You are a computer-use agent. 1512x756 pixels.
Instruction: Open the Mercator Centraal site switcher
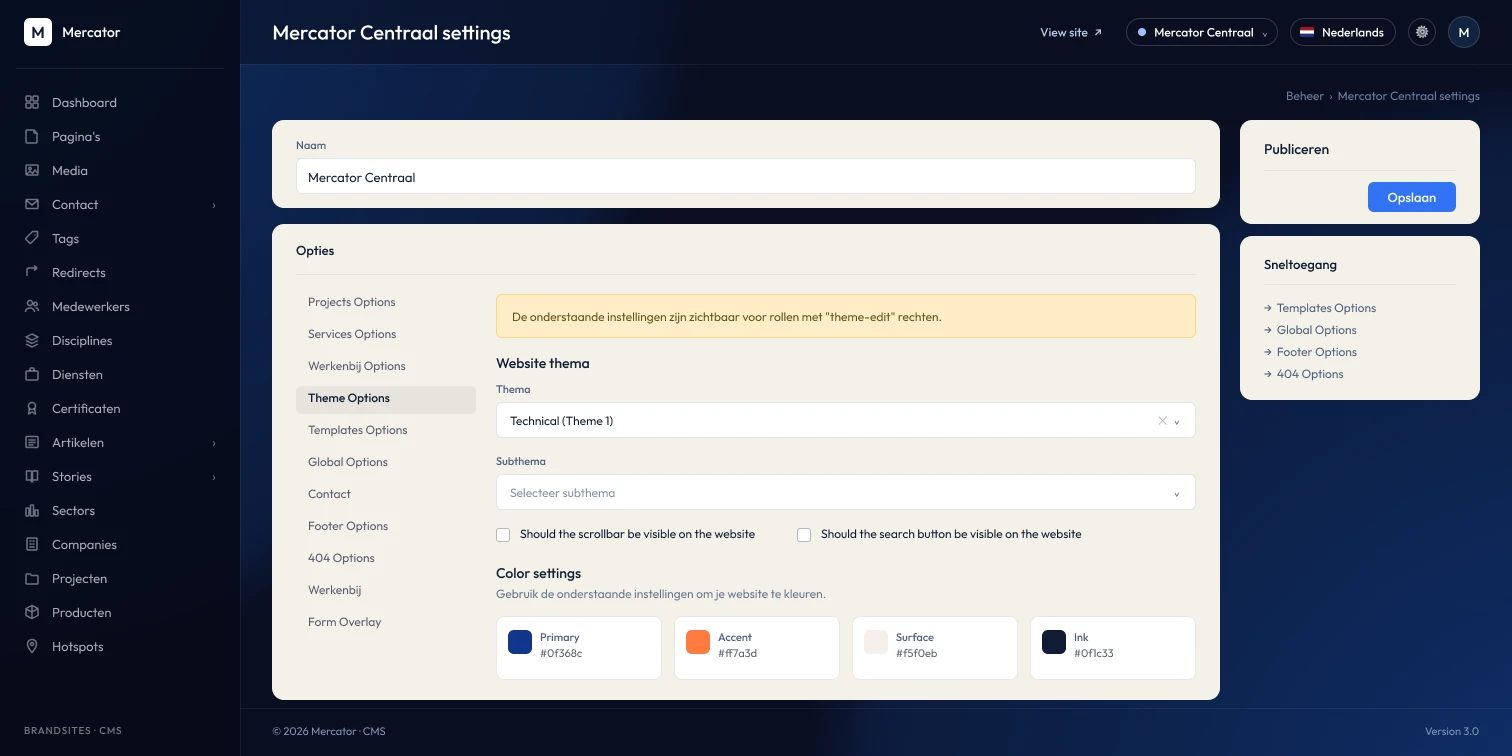[1202, 32]
